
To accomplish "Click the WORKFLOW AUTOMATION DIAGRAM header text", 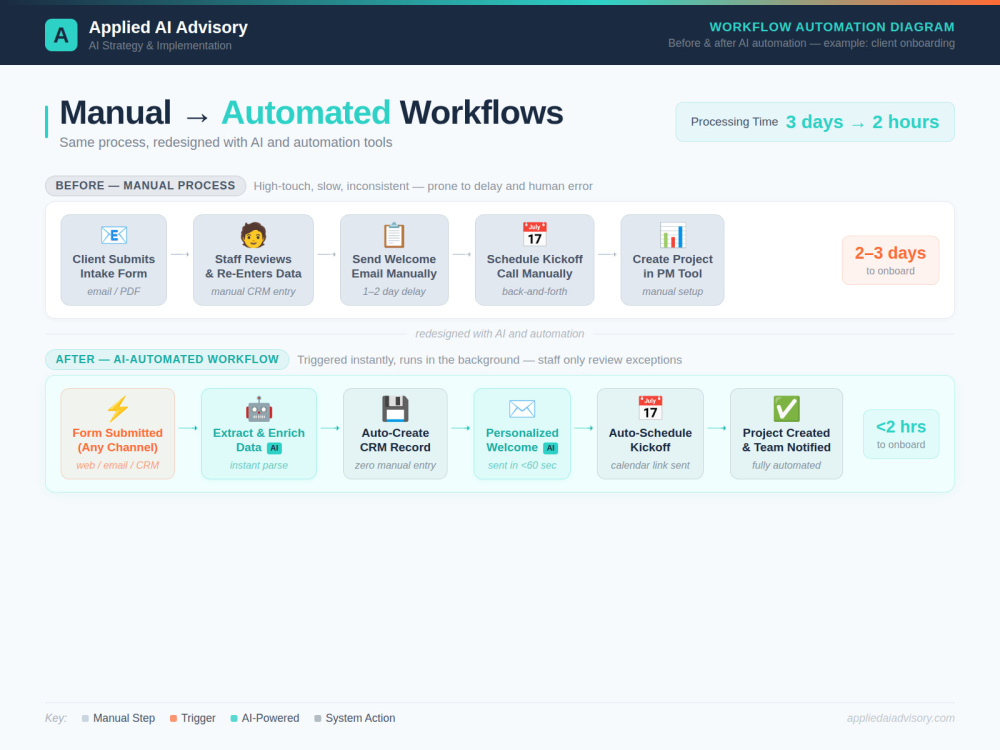I will [832, 27].
